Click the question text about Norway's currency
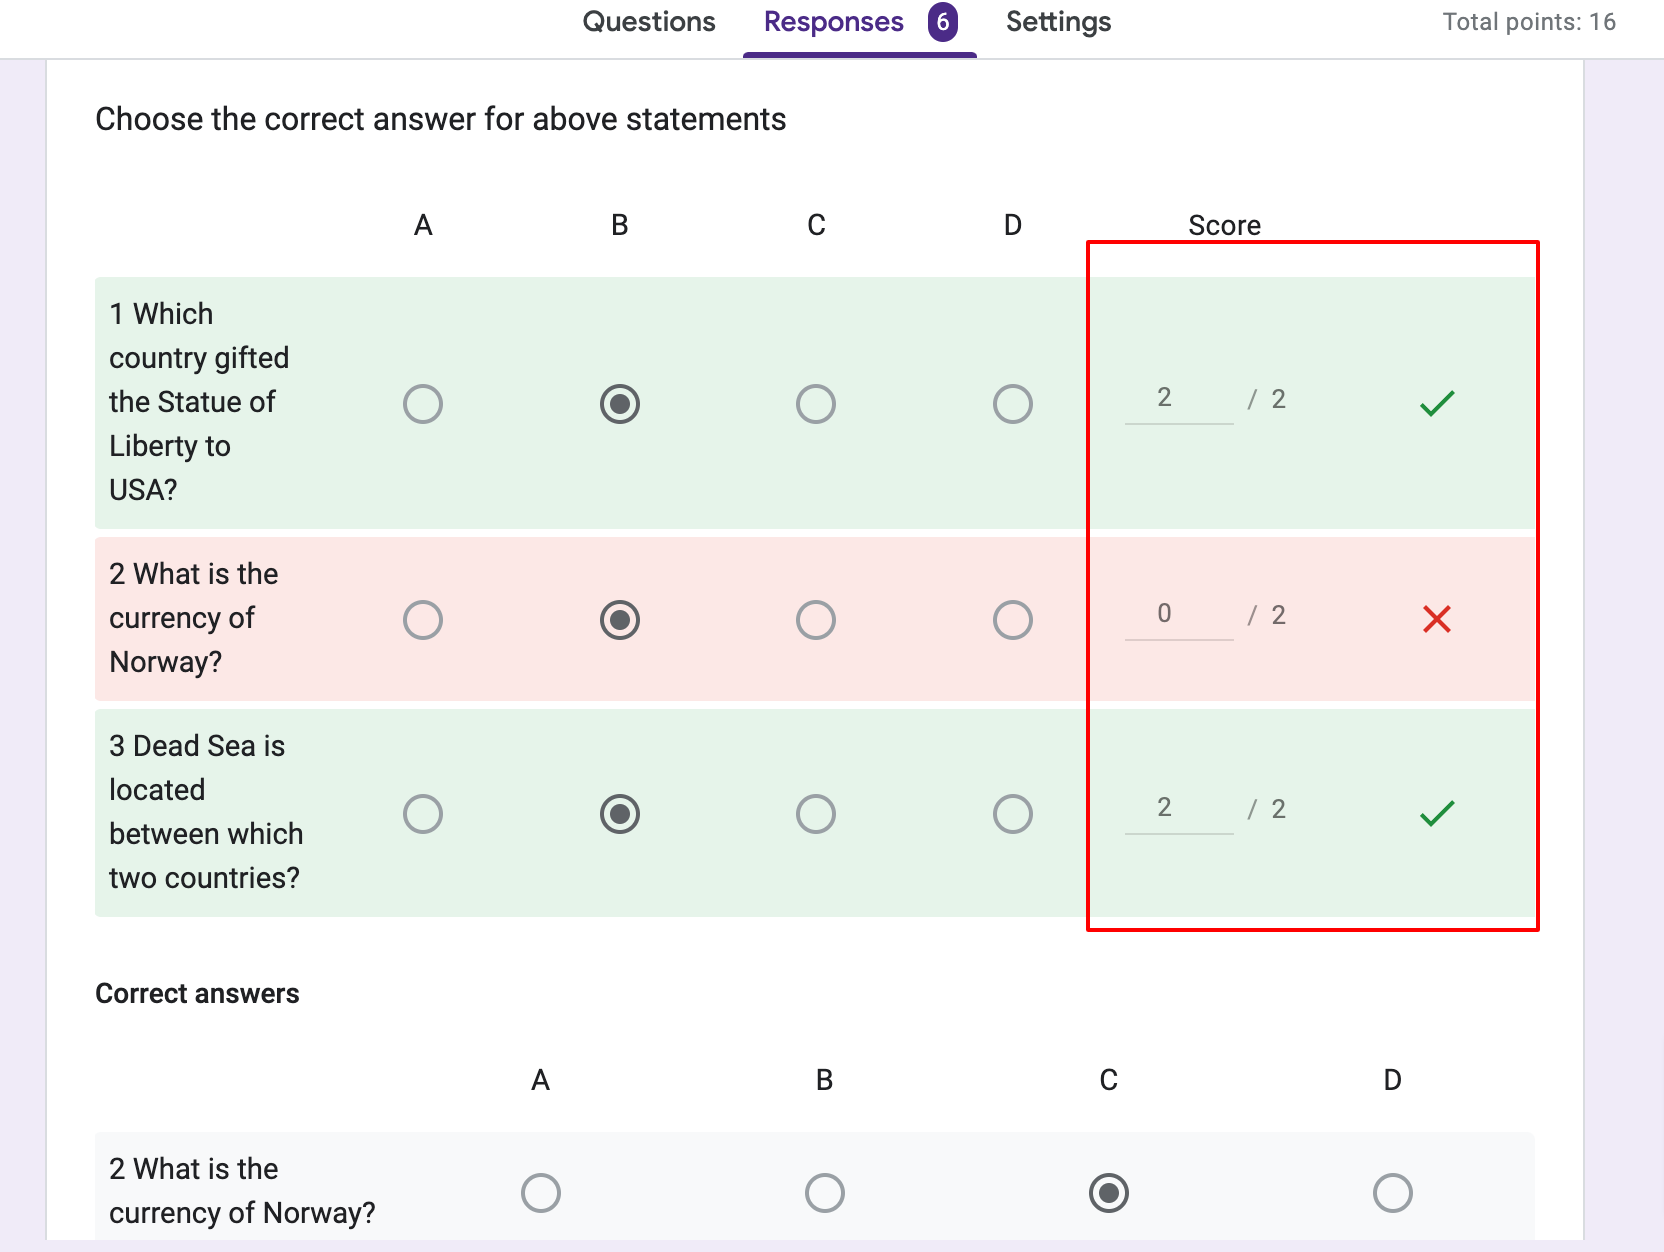This screenshot has width=1664, height=1252. pos(193,617)
